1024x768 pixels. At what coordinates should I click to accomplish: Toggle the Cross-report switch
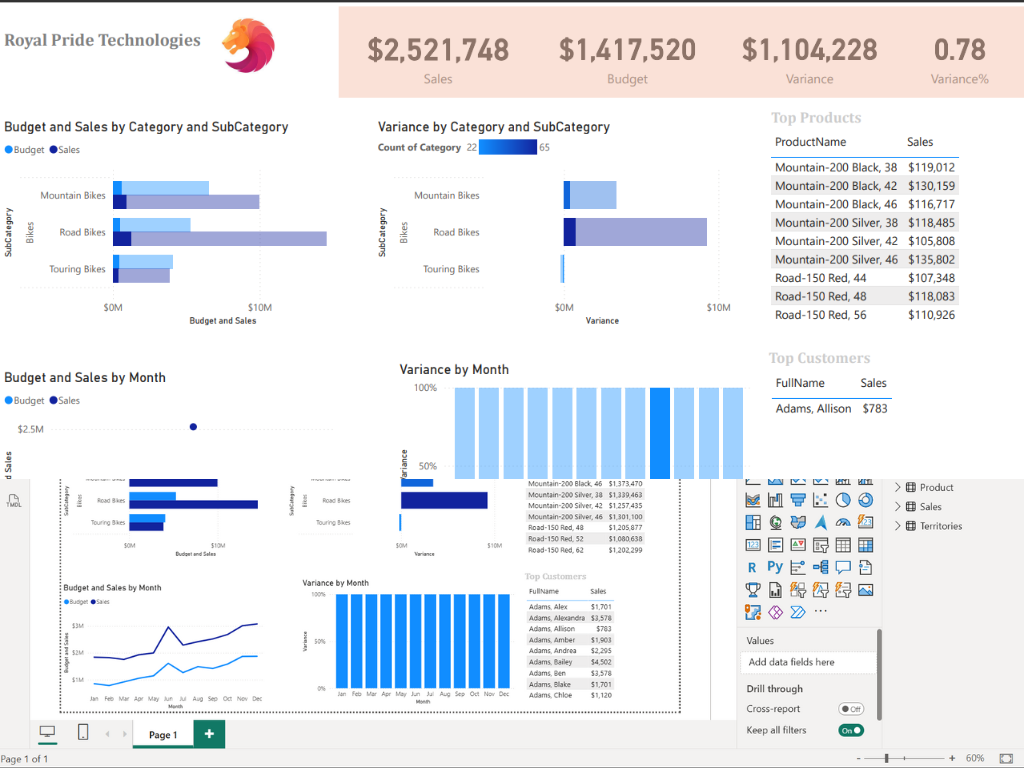[x=851, y=709]
